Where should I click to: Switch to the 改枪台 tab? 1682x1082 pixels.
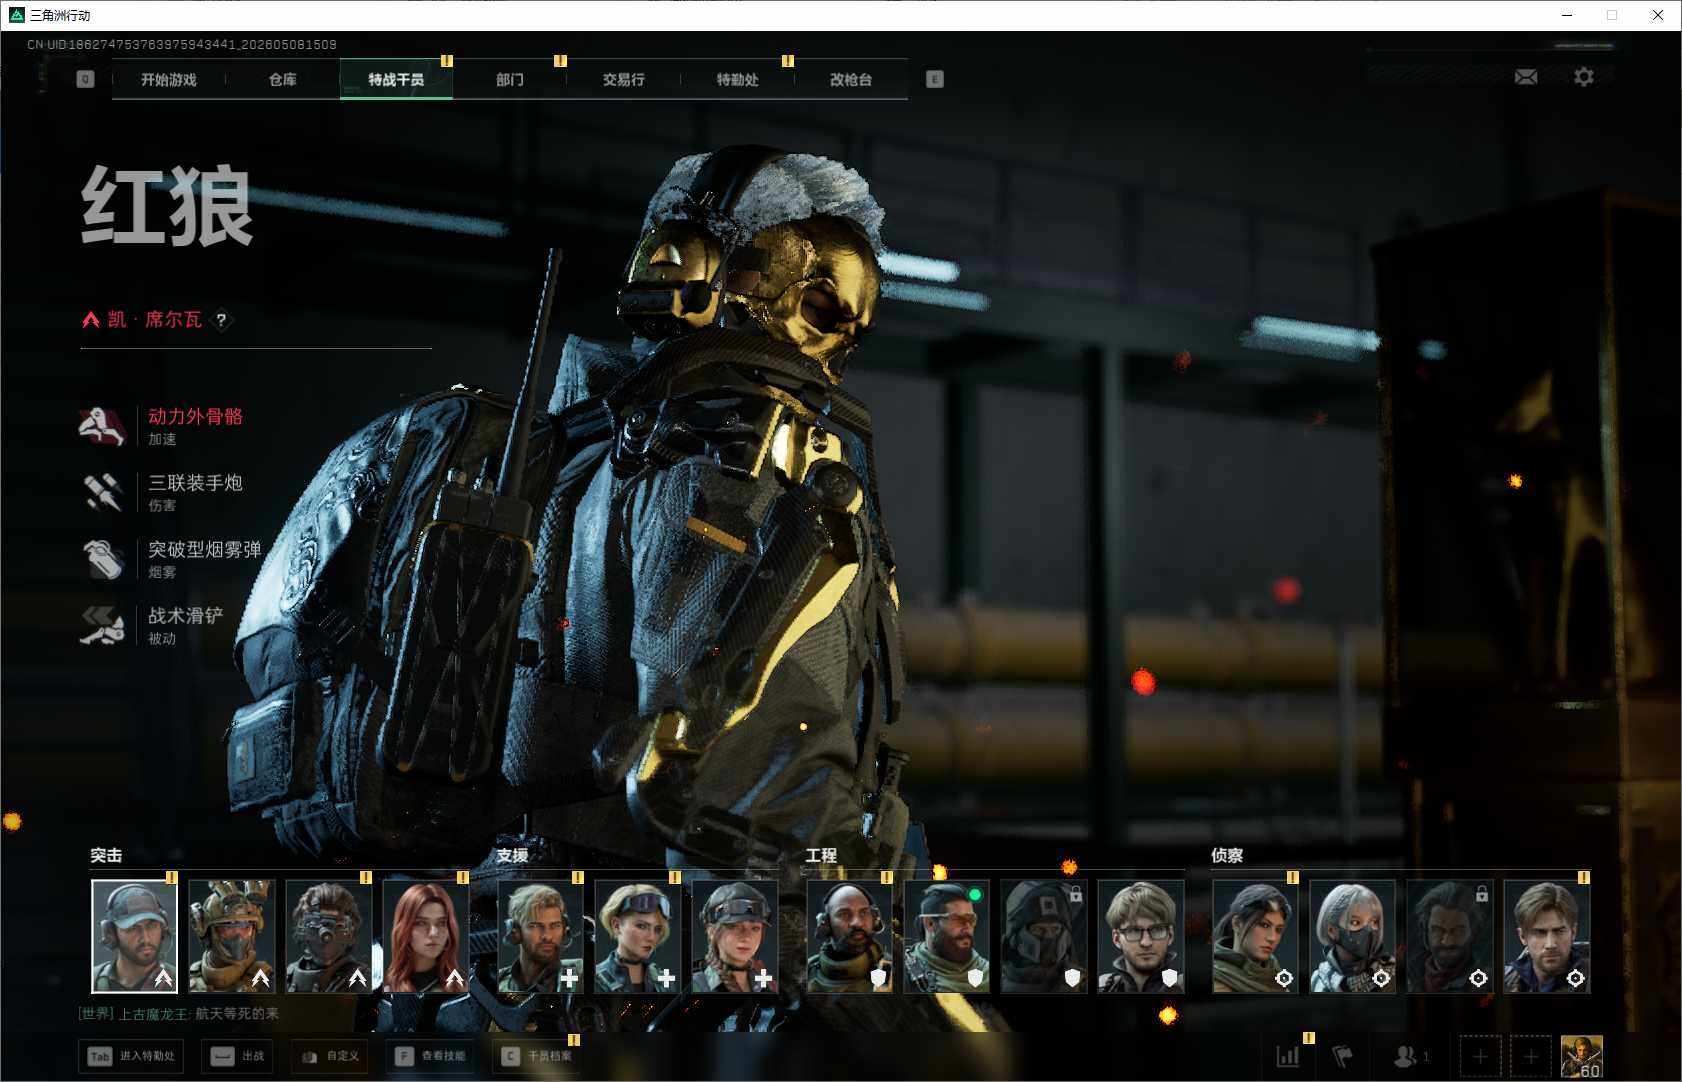851,79
